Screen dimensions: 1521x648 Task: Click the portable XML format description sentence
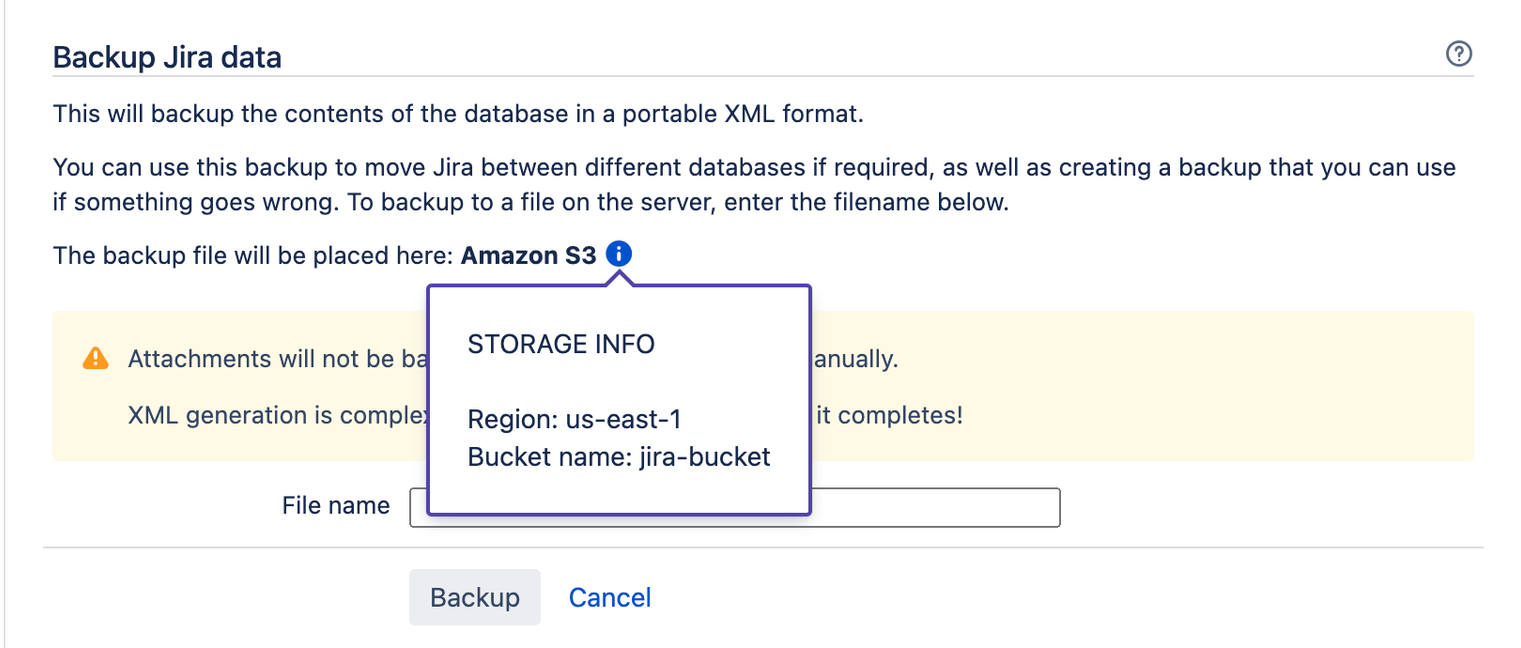tap(457, 114)
